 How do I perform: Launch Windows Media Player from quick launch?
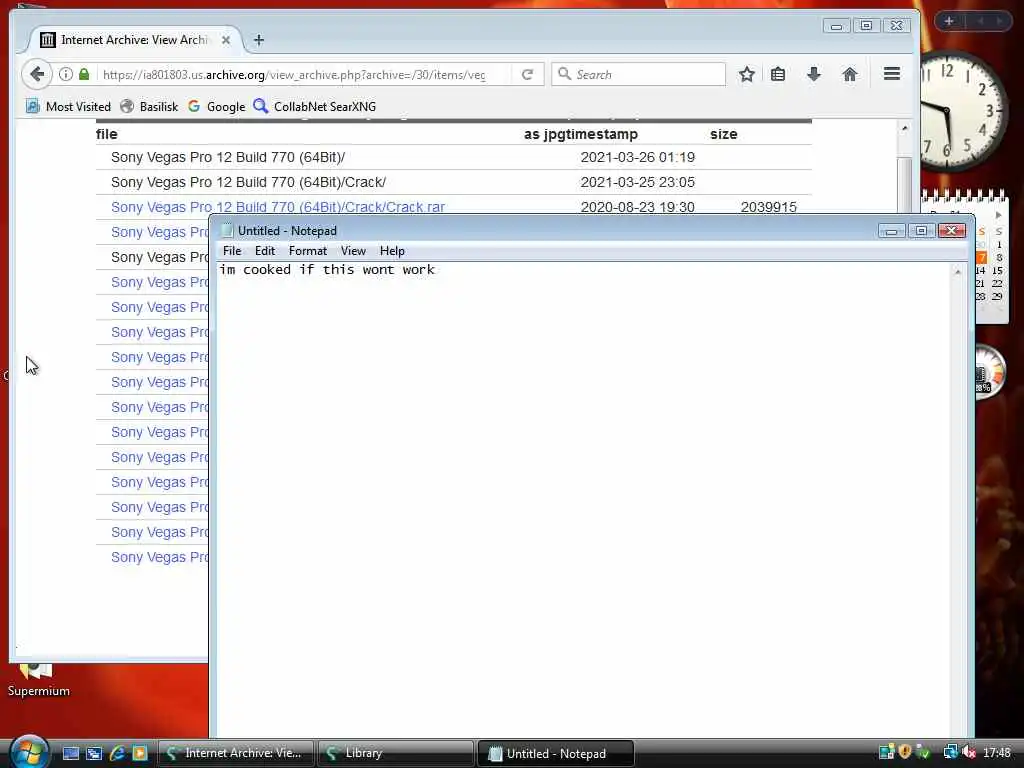[x=140, y=753]
